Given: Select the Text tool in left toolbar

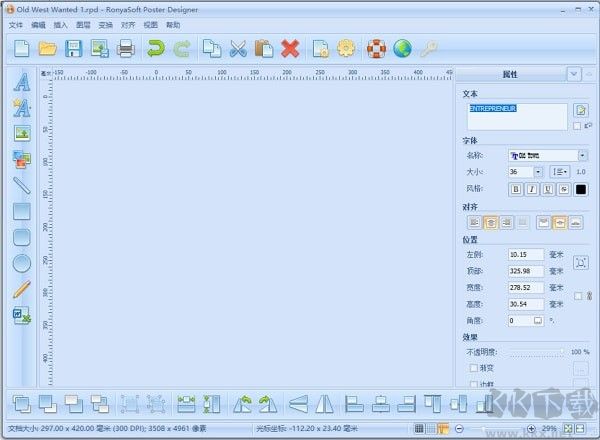Looking at the screenshot, I should pyautogui.click(x=22, y=81).
